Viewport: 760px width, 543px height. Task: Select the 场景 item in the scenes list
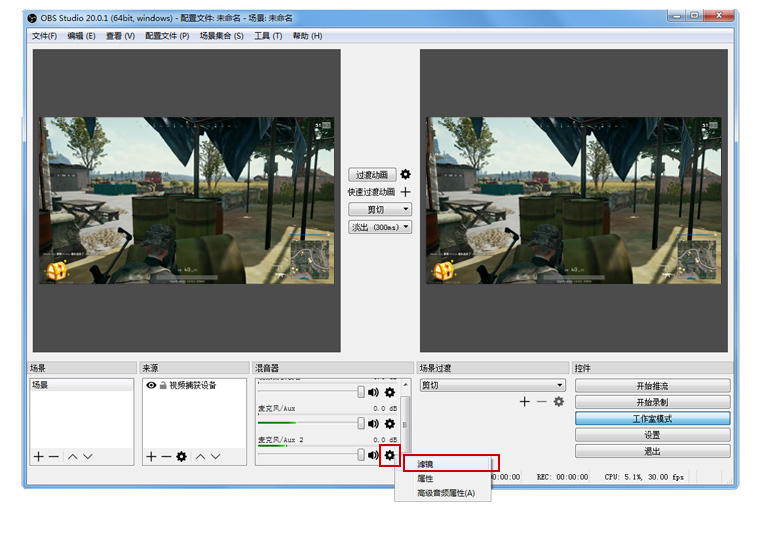[x=81, y=385]
